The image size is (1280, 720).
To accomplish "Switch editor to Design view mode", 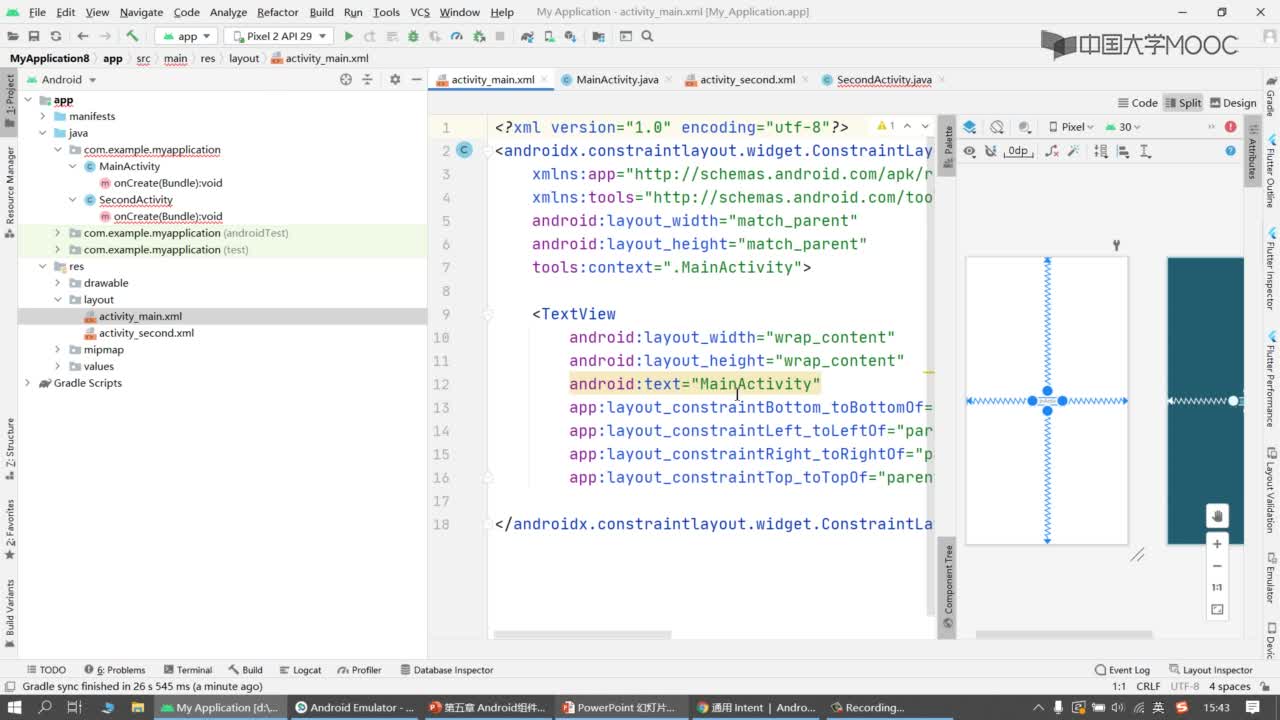I will pyautogui.click(x=1233, y=103).
